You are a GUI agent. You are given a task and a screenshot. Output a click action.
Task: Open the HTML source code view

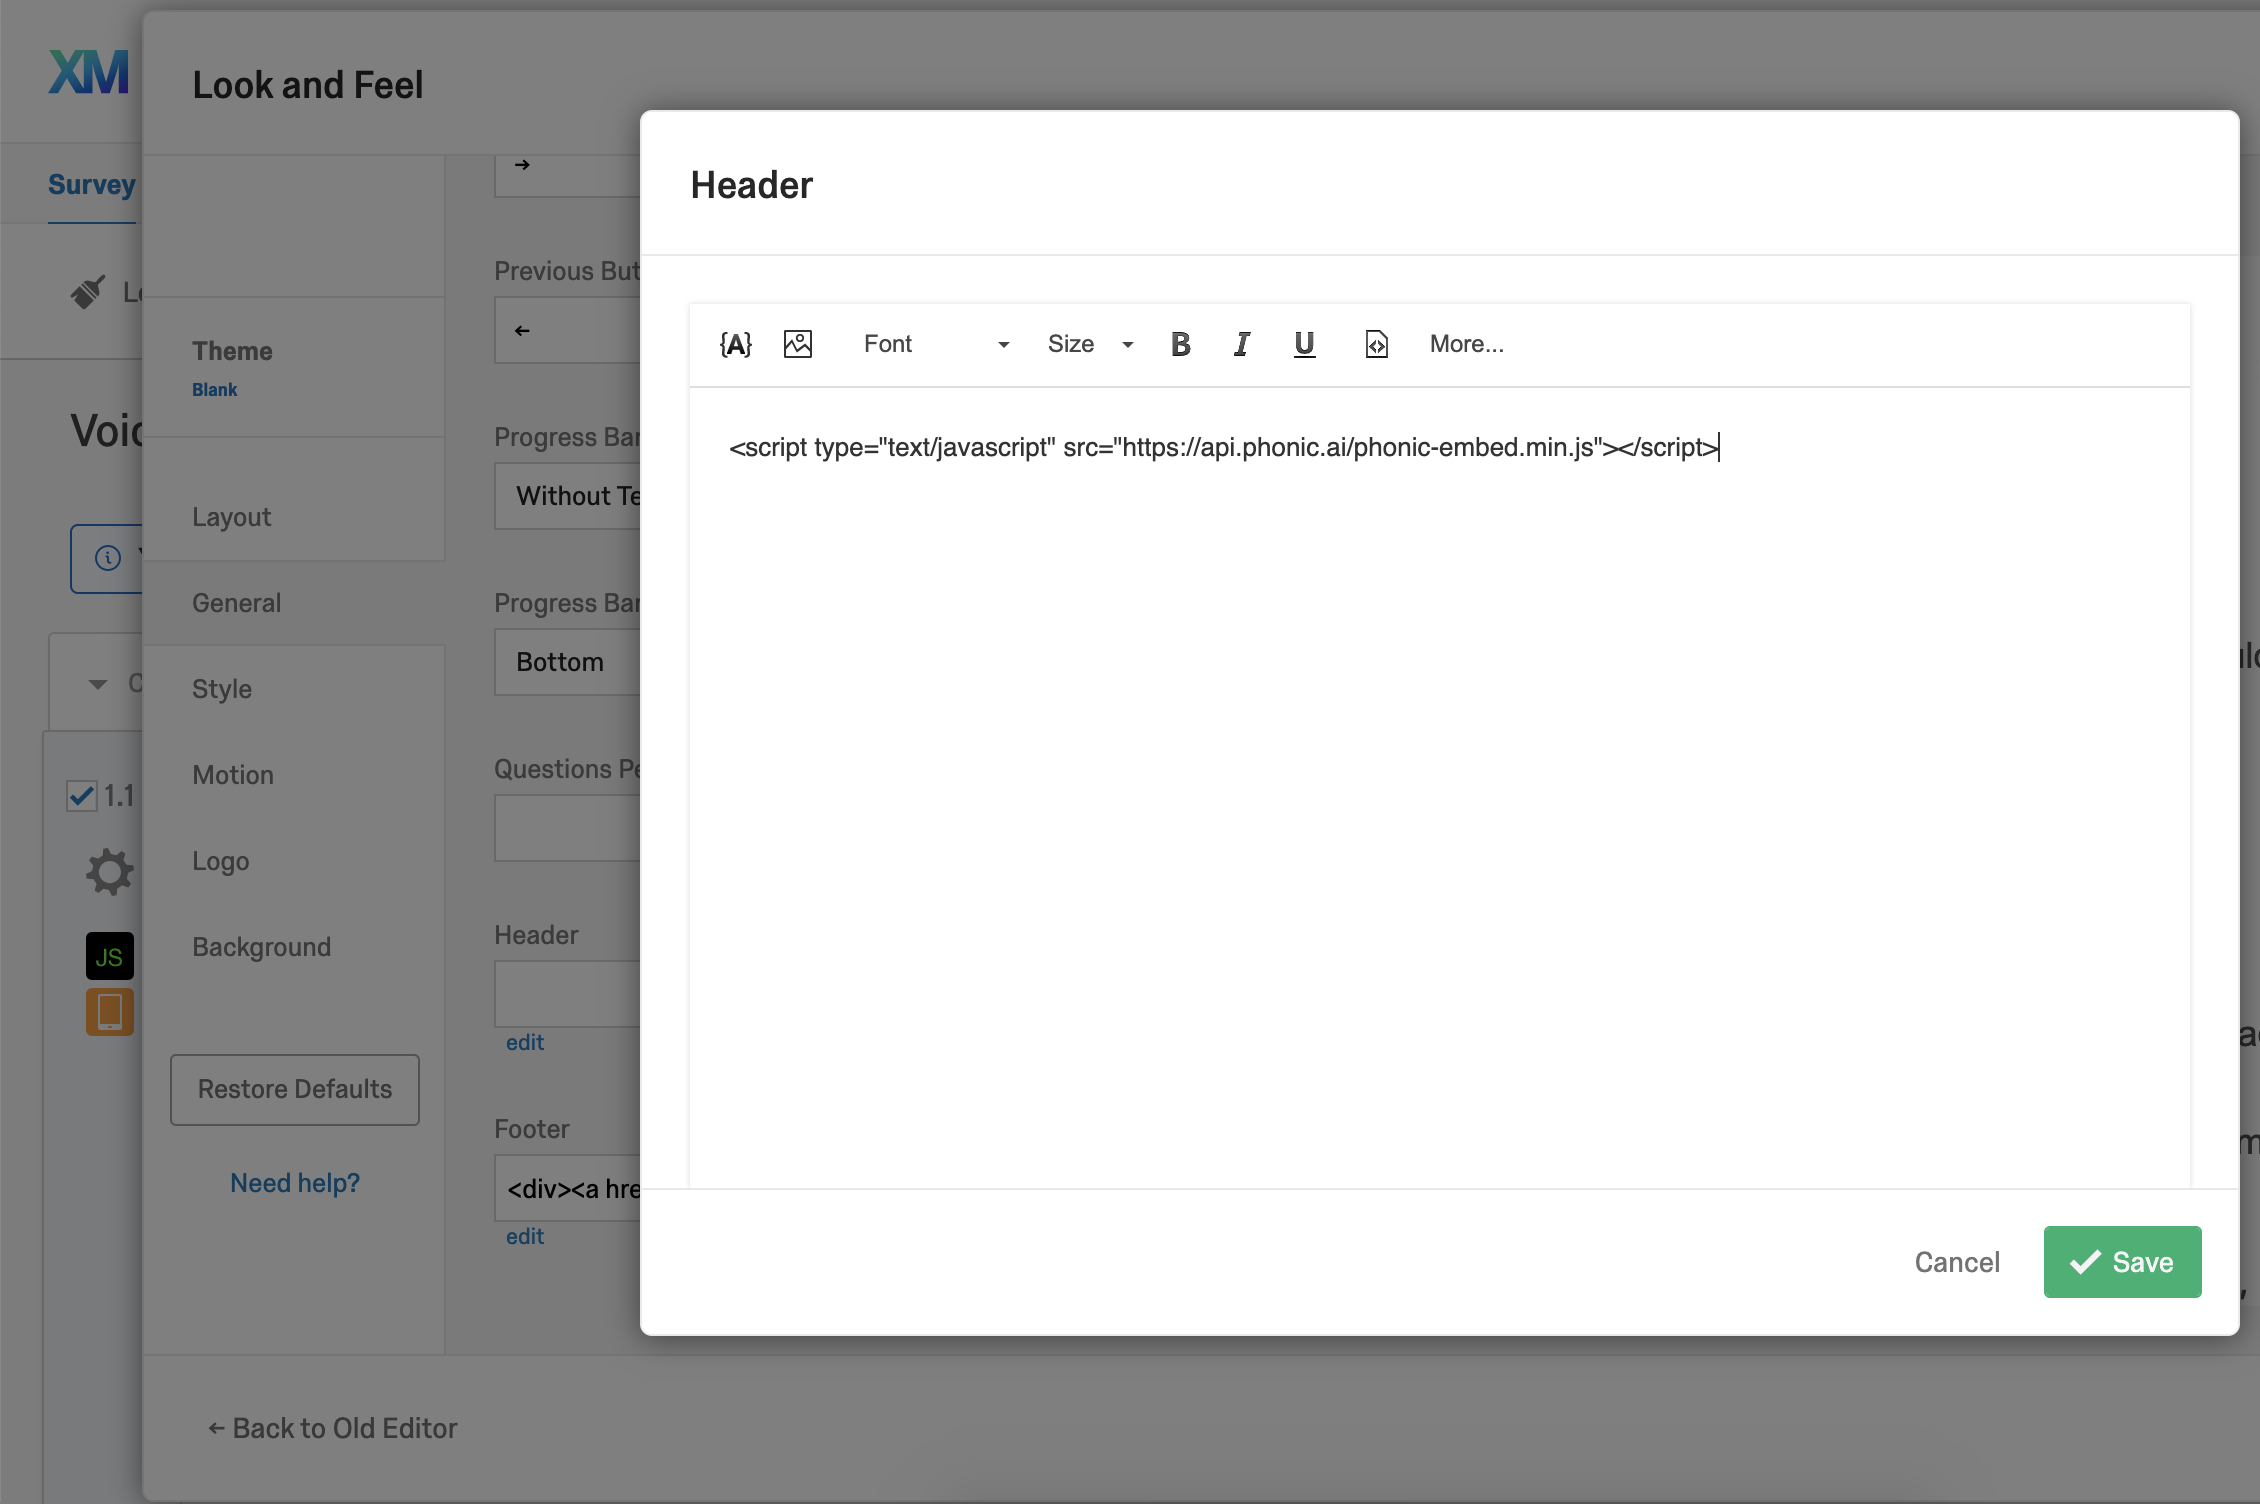[x=1376, y=343]
